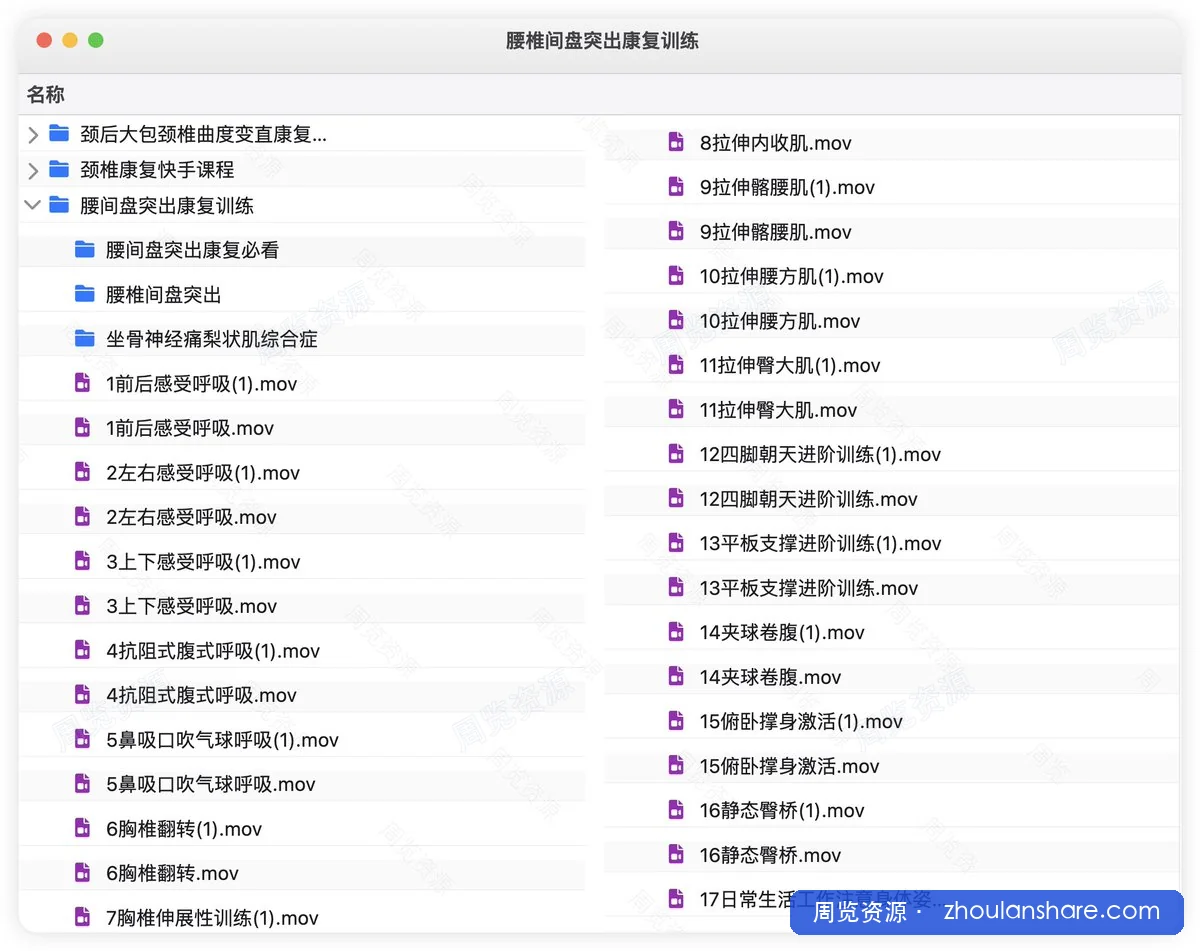Select file name 6胸椎翻转.mov

[x=173, y=873]
